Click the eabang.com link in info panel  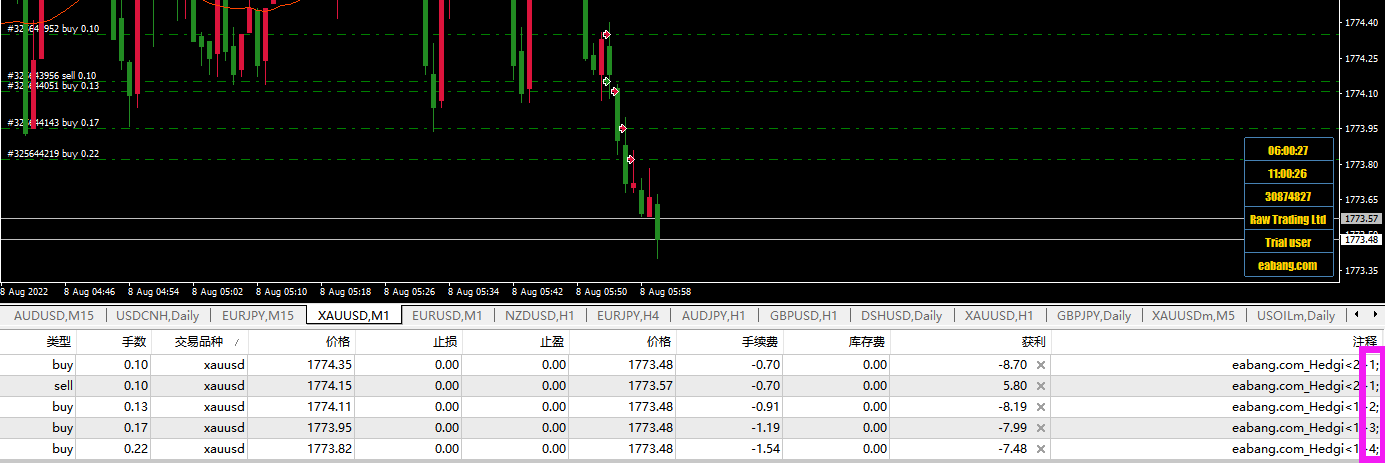tap(1289, 265)
